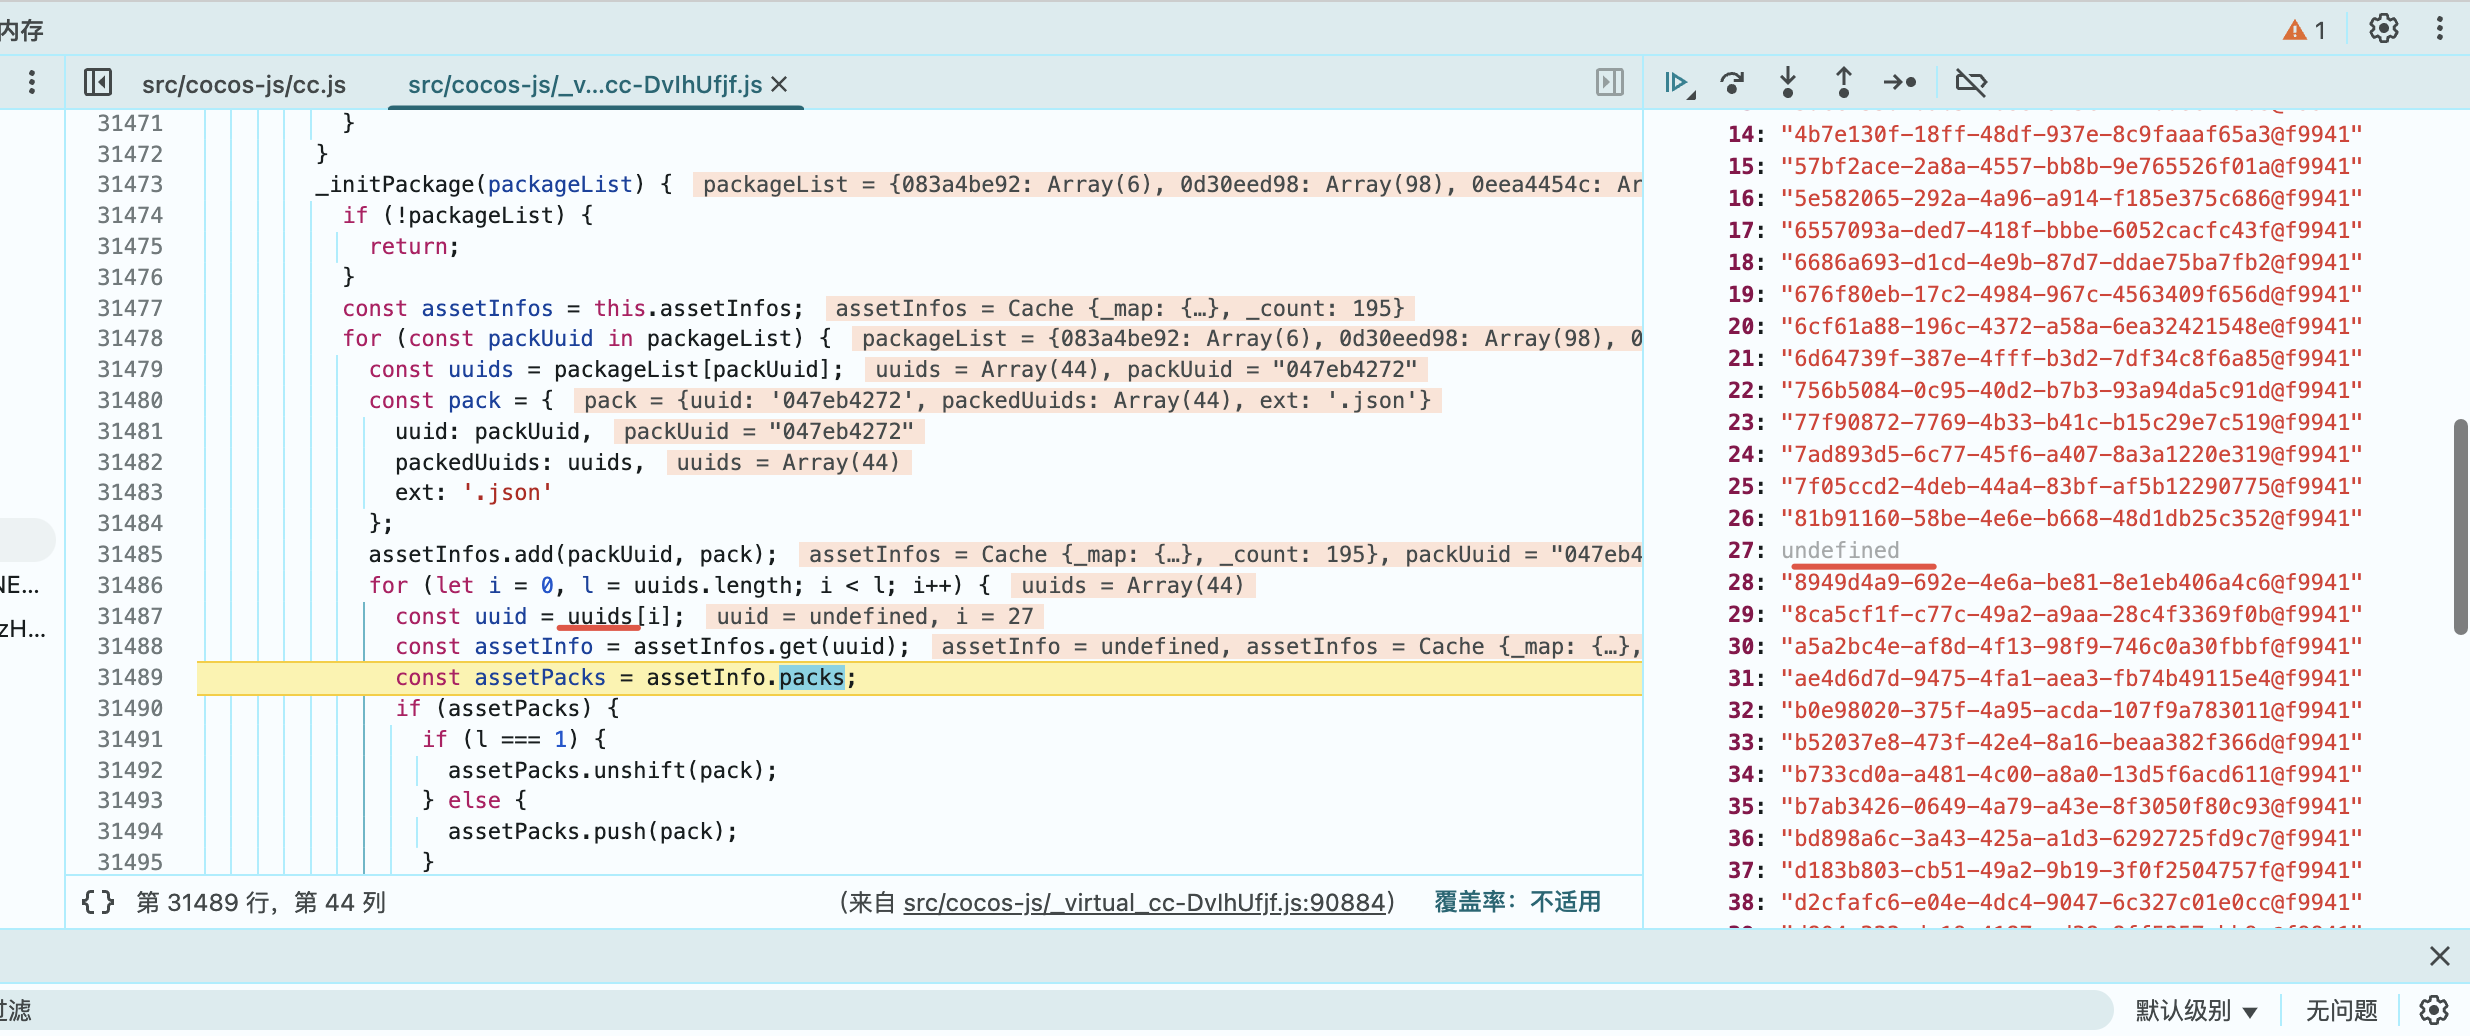Toggle the navigator sidebar panel
The height and width of the screenshot is (1036, 2470).
coord(98,82)
